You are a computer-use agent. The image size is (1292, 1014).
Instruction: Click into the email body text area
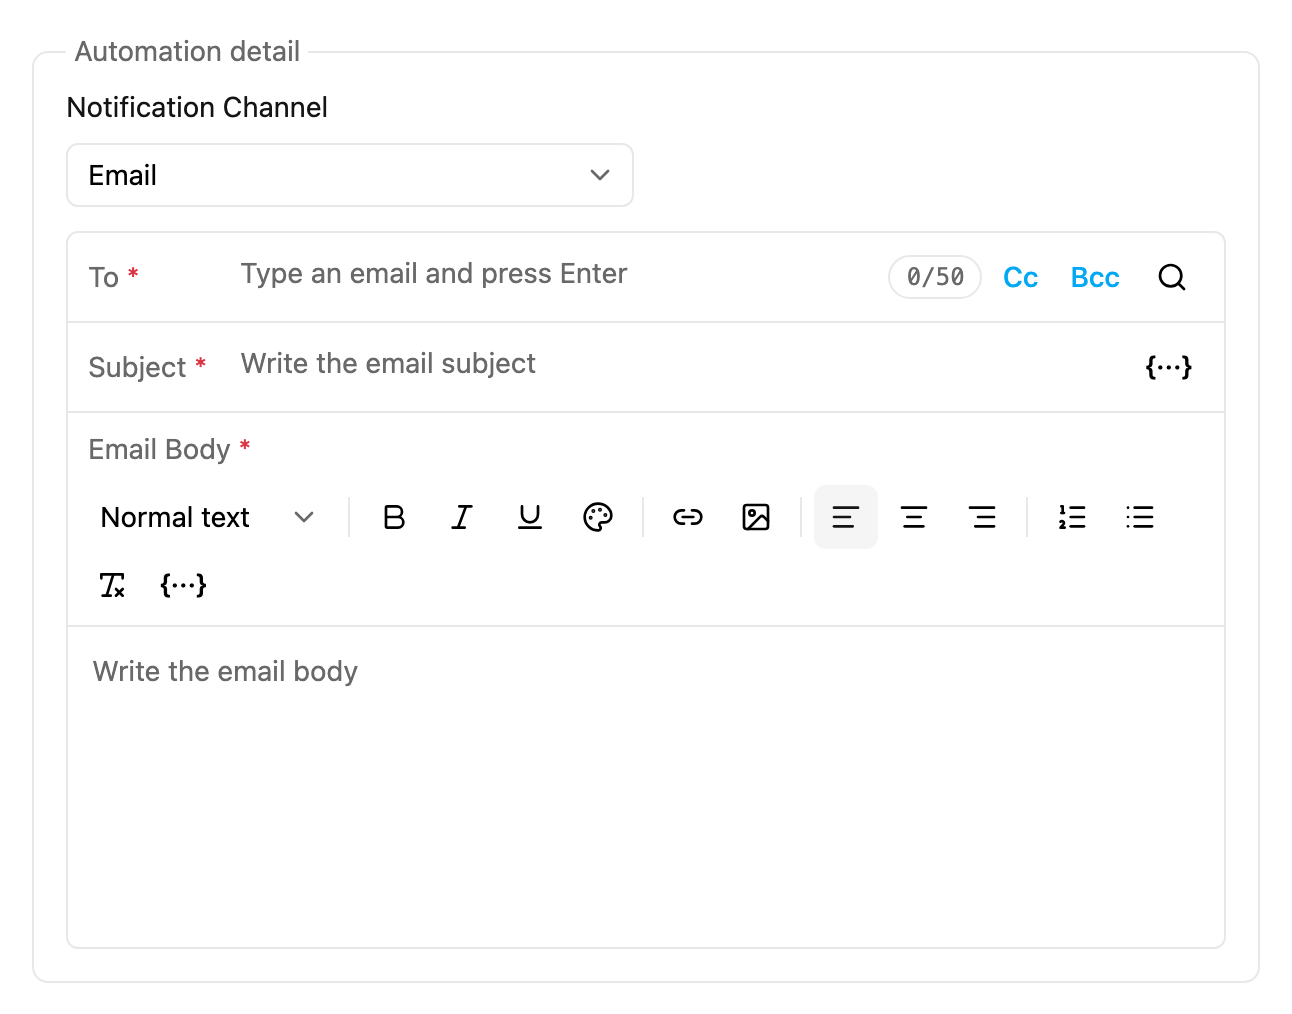click(x=646, y=787)
